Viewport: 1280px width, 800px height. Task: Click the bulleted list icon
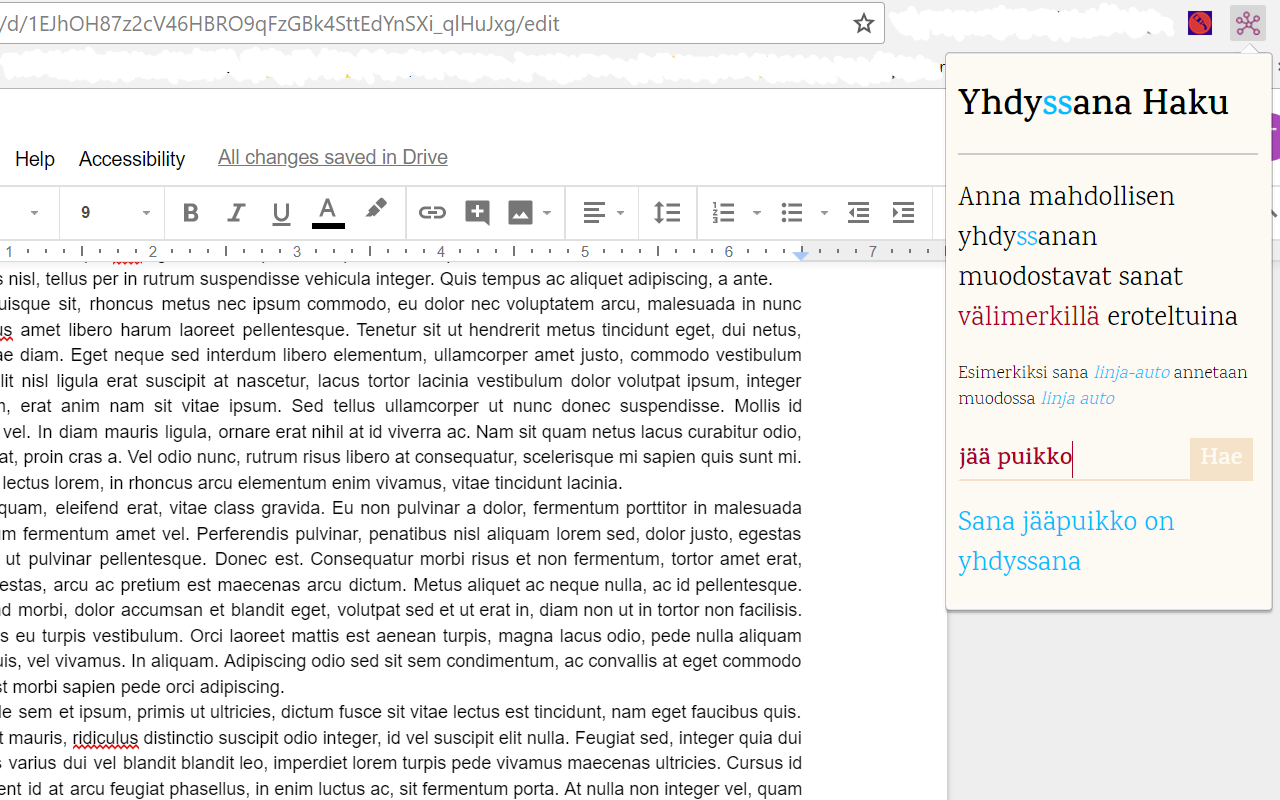coord(792,213)
